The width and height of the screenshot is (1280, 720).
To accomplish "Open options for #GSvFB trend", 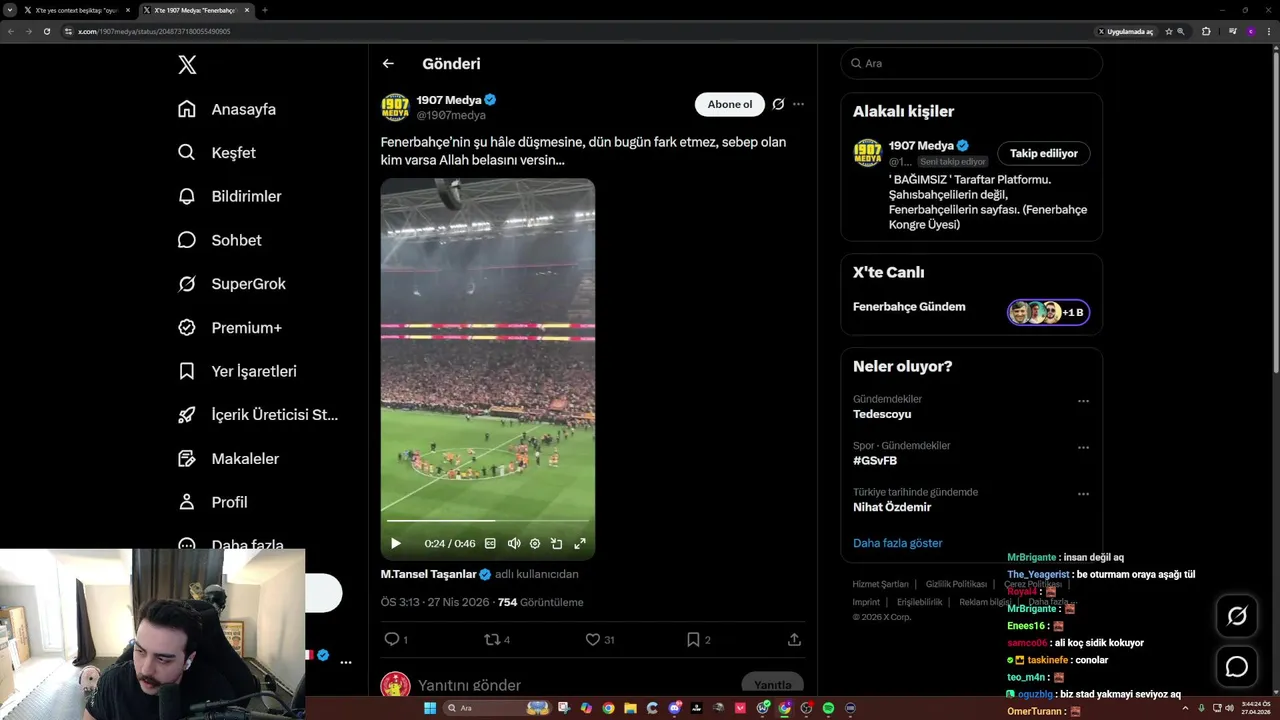I will 1083,448.
